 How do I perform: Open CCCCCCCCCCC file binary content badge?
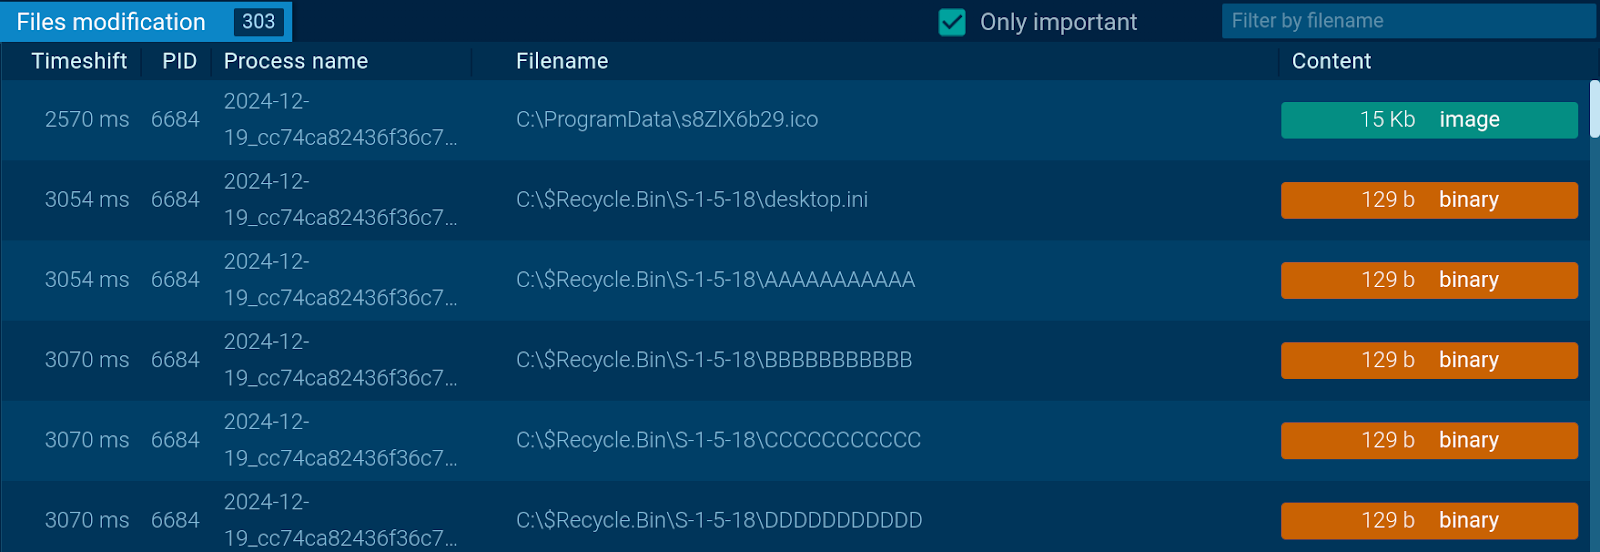(x=1429, y=440)
